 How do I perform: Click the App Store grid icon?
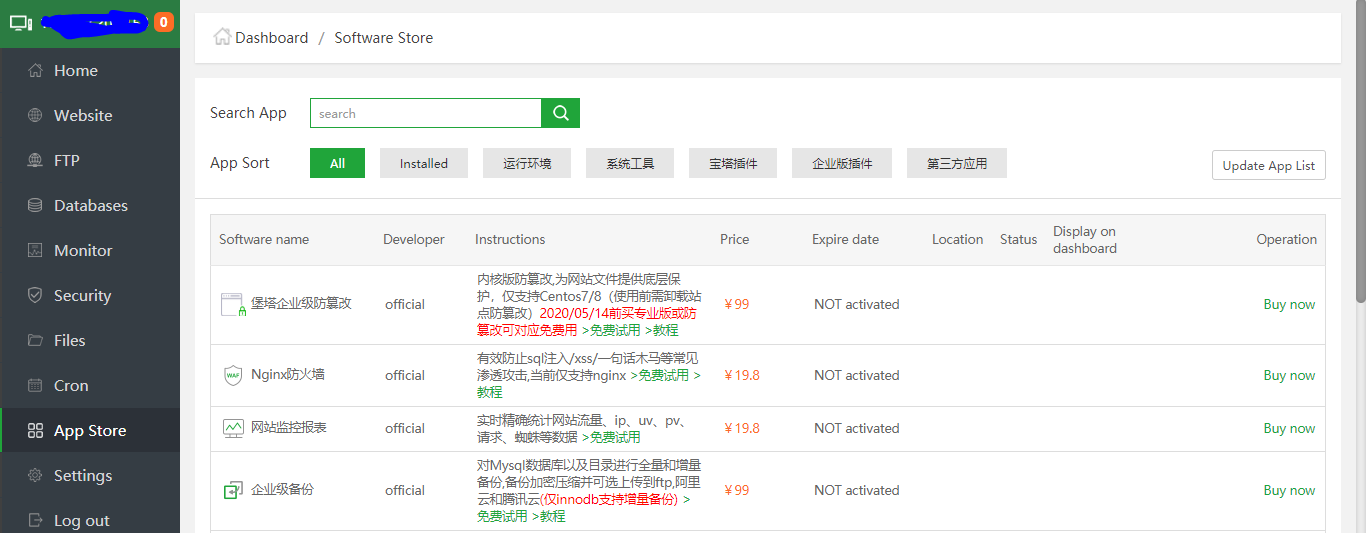[x=35, y=431]
